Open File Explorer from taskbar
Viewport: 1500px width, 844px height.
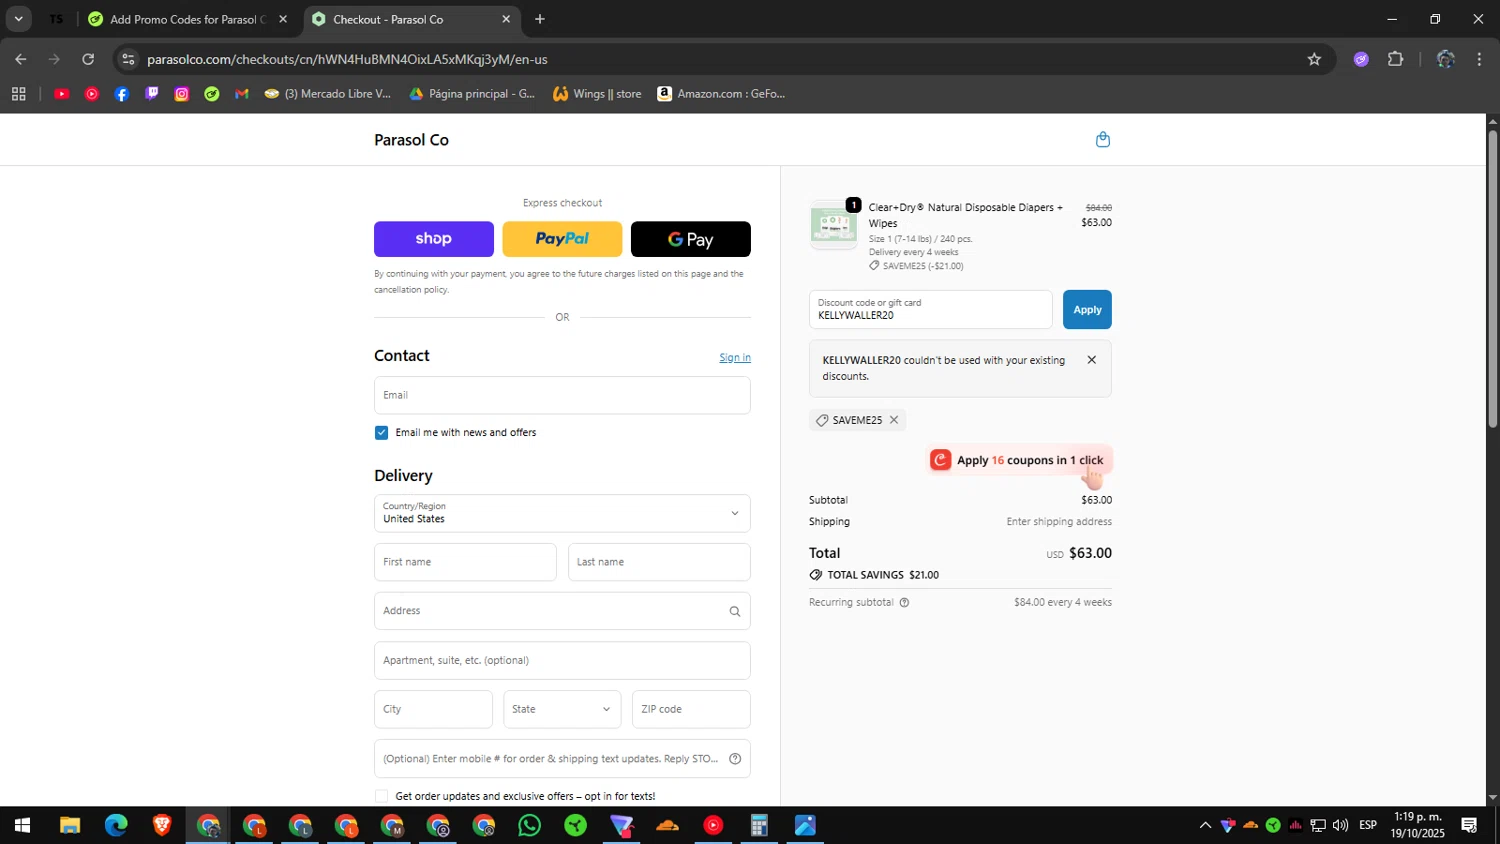click(x=69, y=826)
